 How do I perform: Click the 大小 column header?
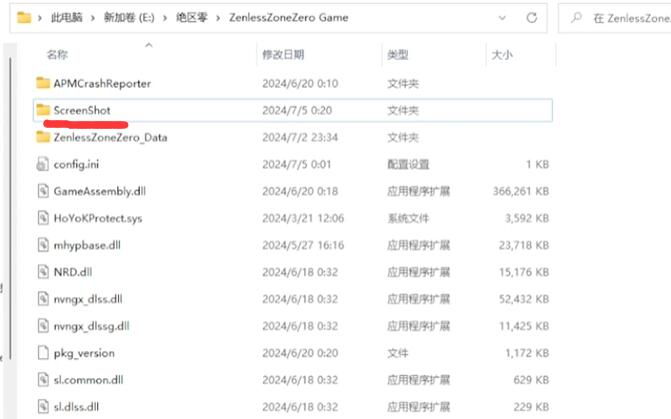[x=501, y=55]
